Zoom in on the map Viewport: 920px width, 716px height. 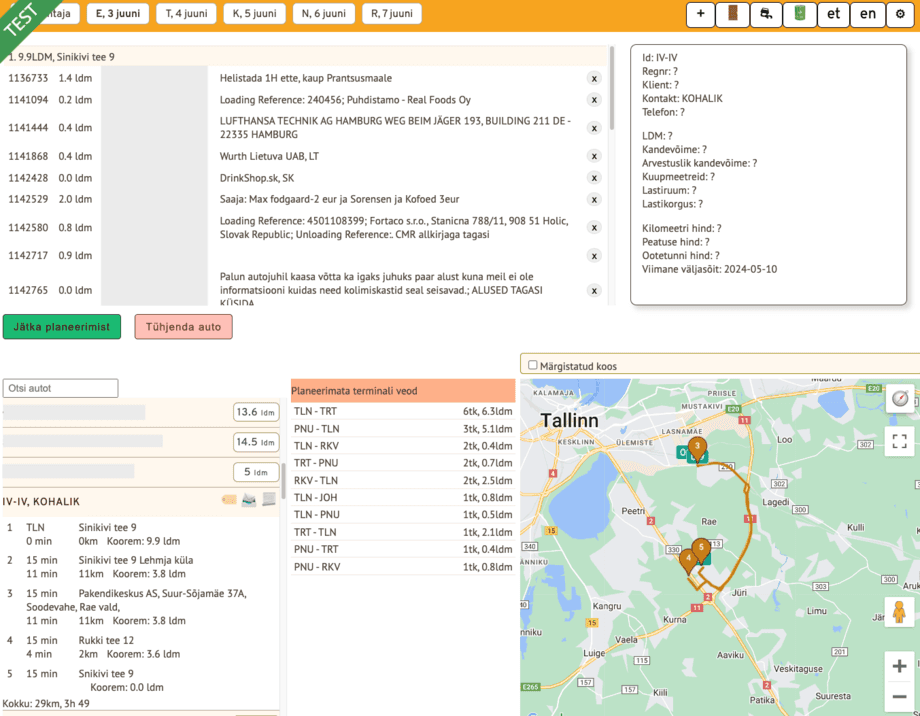(x=899, y=667)
